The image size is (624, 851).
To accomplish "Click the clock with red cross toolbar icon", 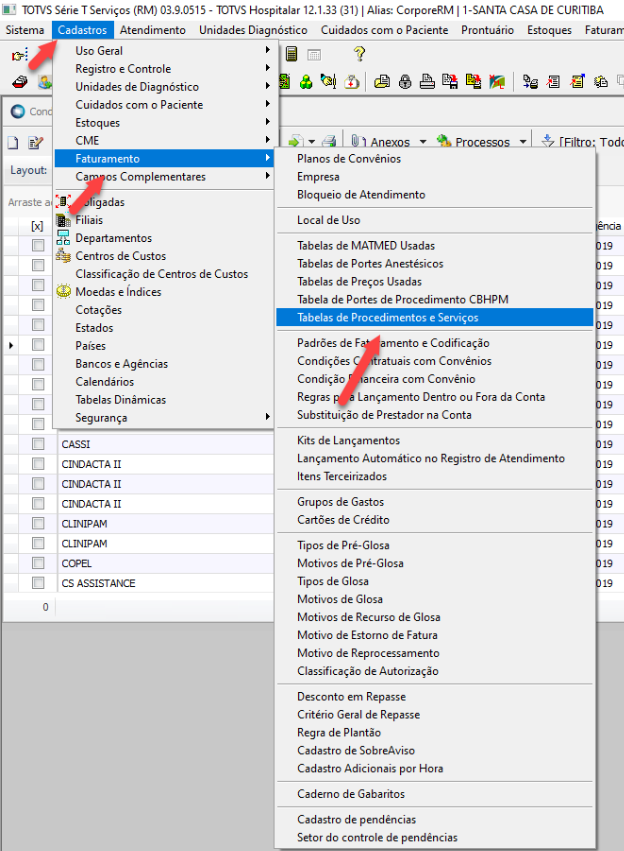I will (352, 82).
